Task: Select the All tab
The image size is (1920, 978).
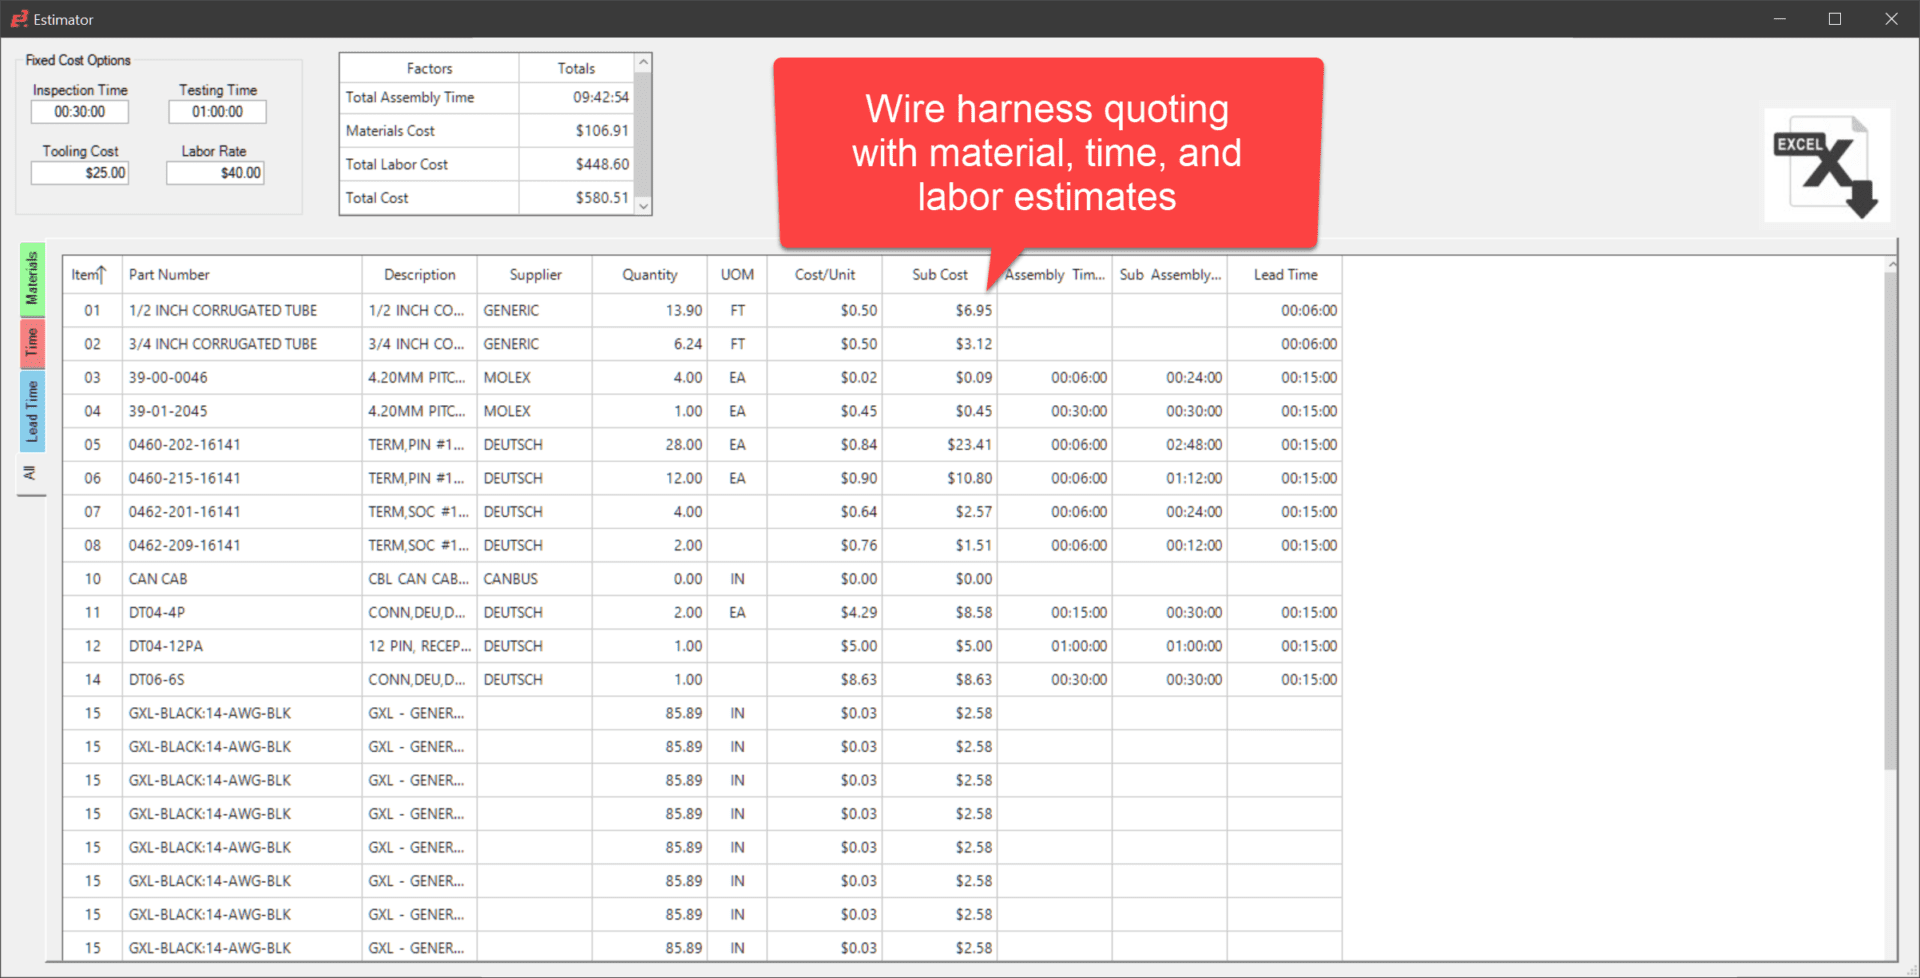Action: [x=31, y=473]
